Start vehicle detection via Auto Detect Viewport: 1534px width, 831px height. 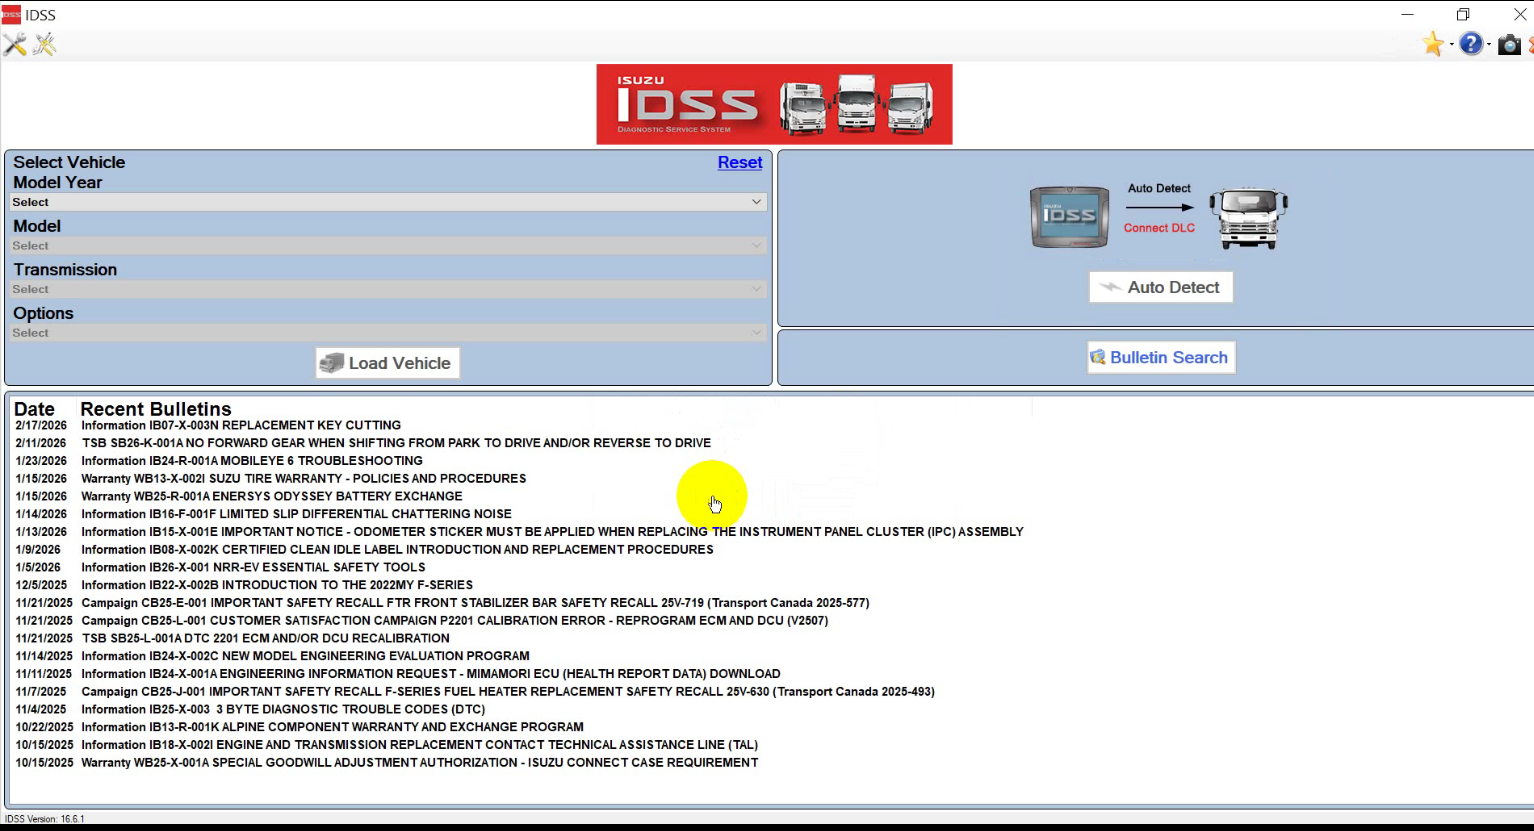[x=1160, y=287]
